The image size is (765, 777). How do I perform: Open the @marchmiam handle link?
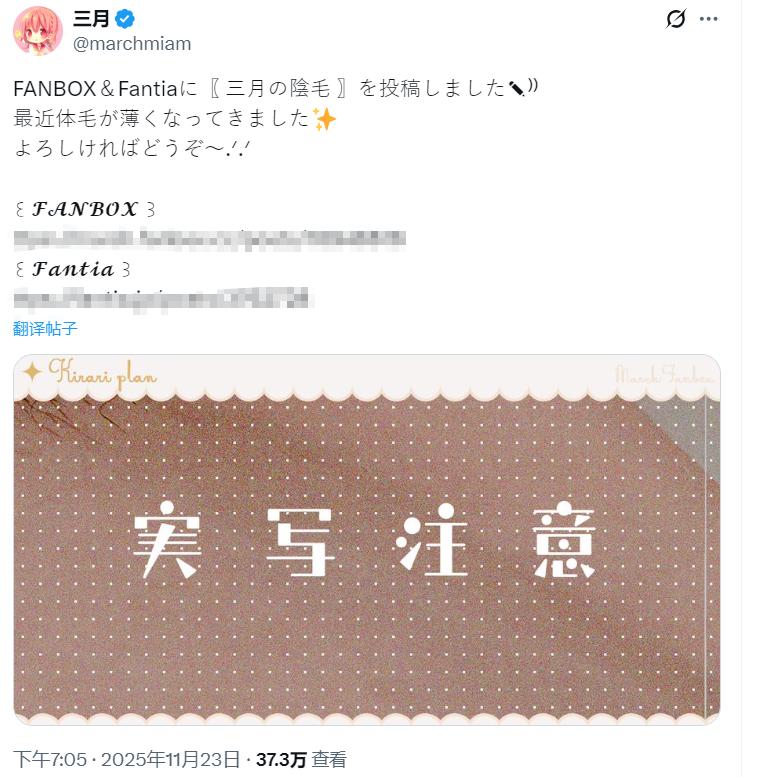coord(132,44)
